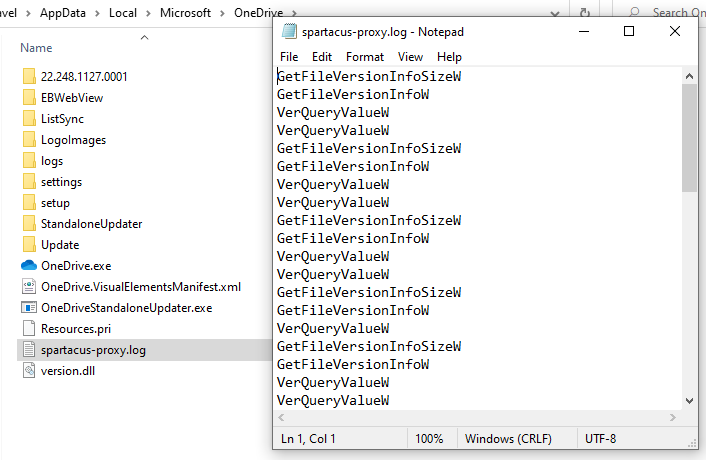The height and width of the screenshot is (460, 706).
Task: Select the StandaloneUpdater folder icon
Action: click(x=29, y=224)
